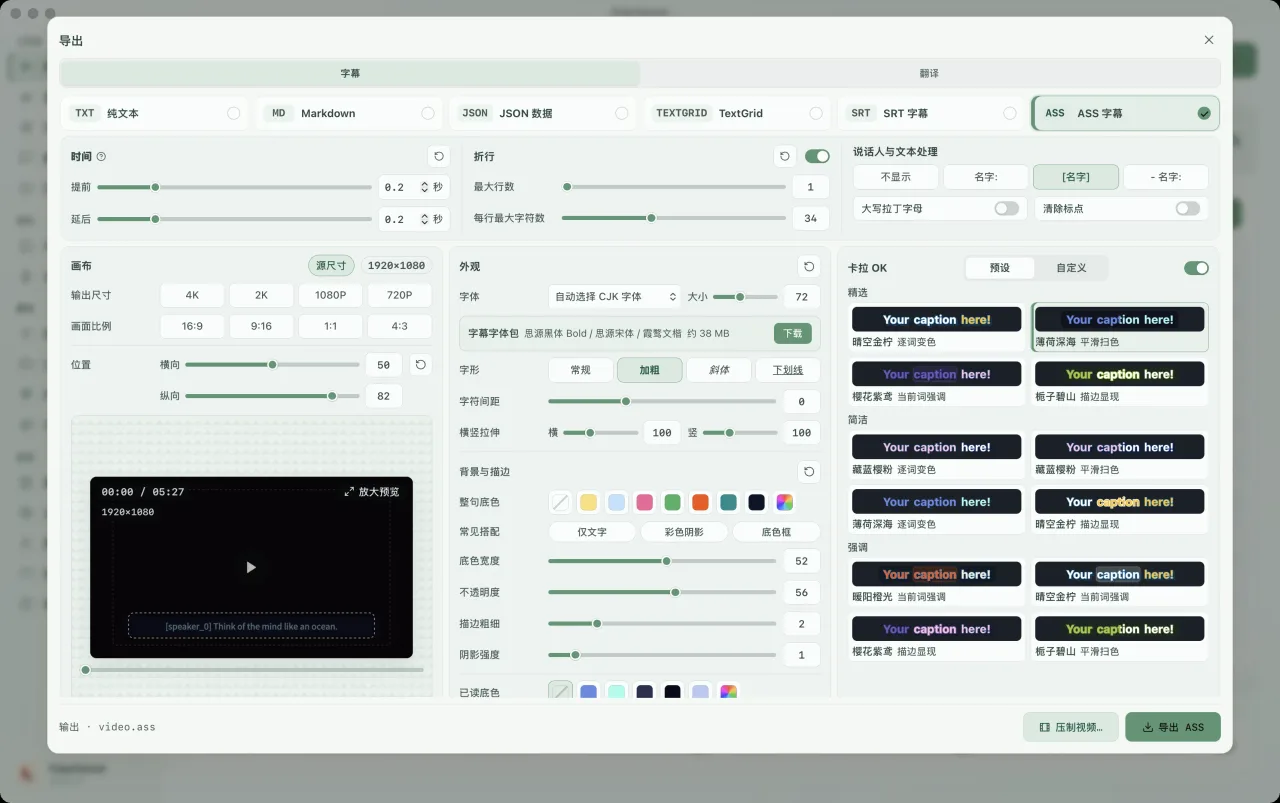The height and width of the screenshot is (803, 1280).
Task: Enable the 清除标点 switch
Action: (1188, 208)
